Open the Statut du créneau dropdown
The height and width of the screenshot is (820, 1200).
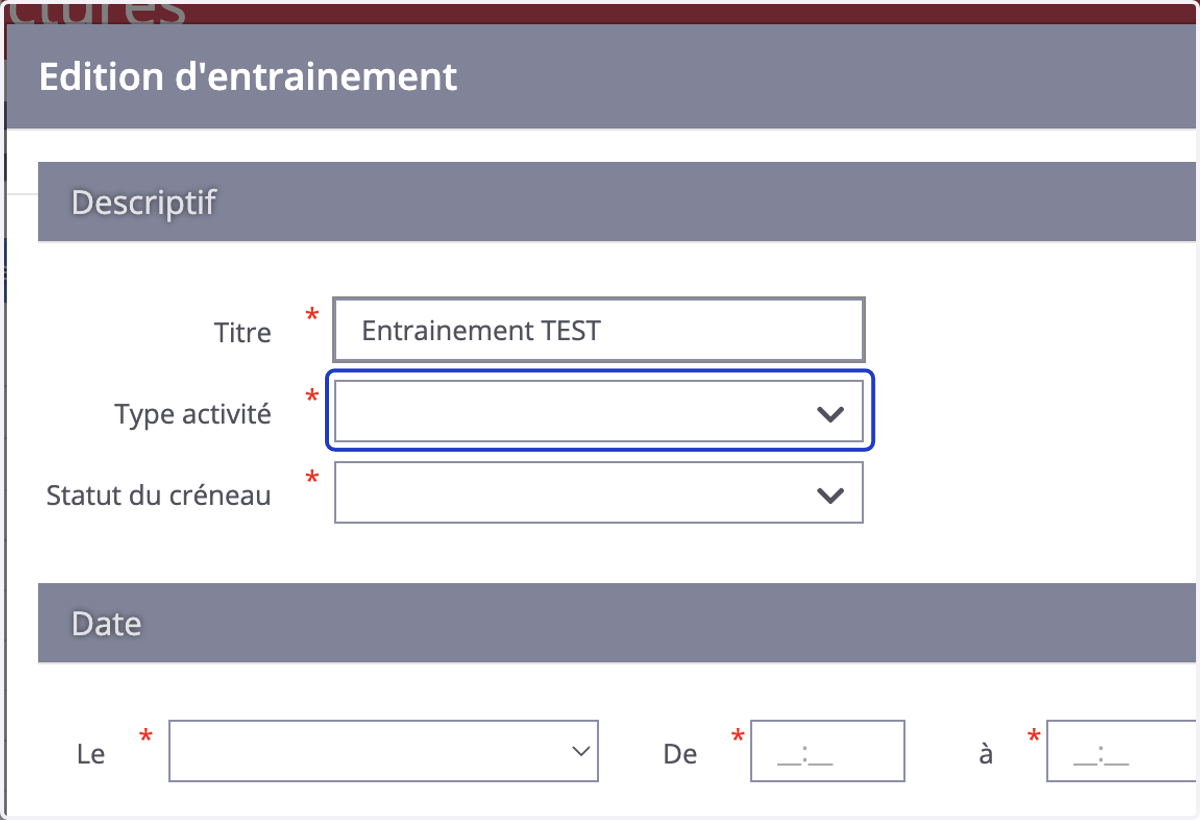(x=598, y=492)
